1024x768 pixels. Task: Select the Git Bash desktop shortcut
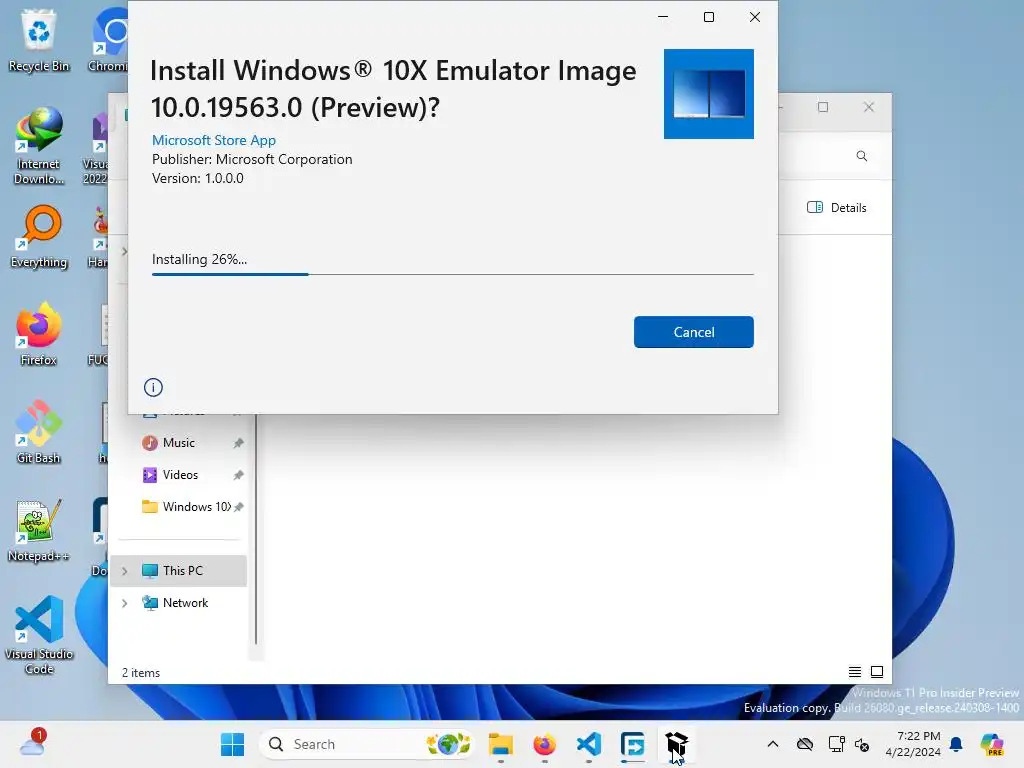(x=39, y=432)
